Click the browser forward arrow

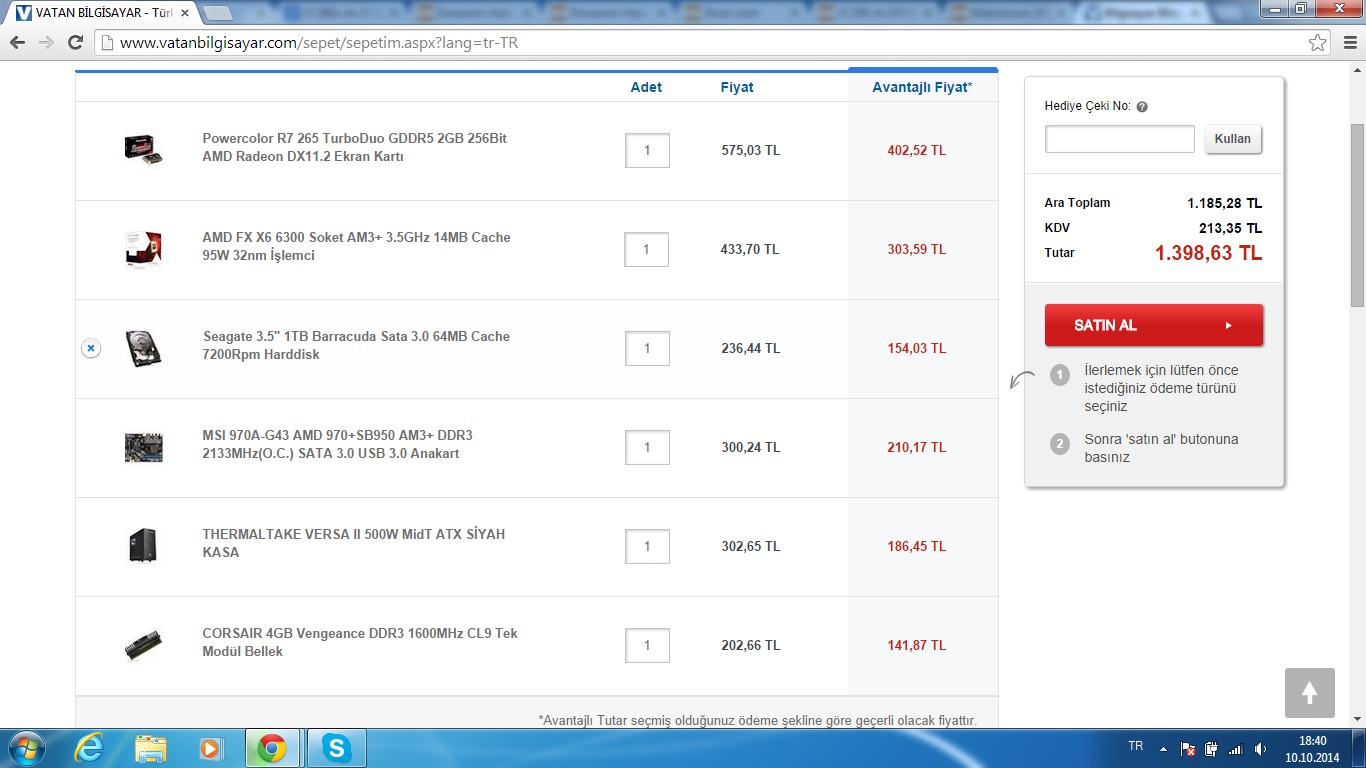[x=46, y=43]
